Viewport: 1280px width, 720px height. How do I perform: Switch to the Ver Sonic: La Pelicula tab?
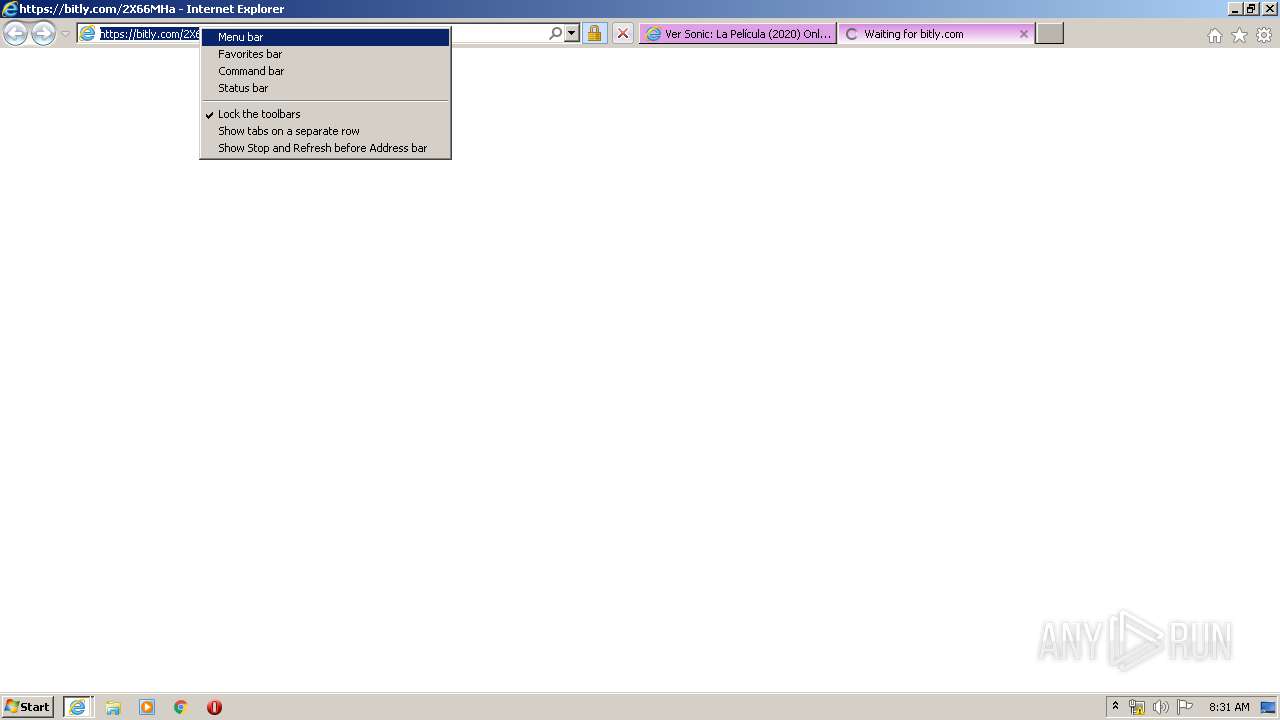[x=738, y=33]
